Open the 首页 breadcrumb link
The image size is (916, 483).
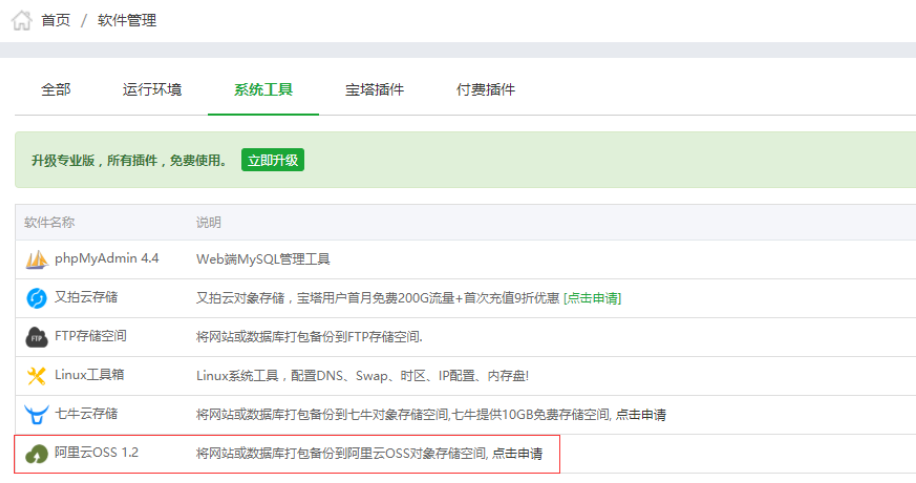55,20
